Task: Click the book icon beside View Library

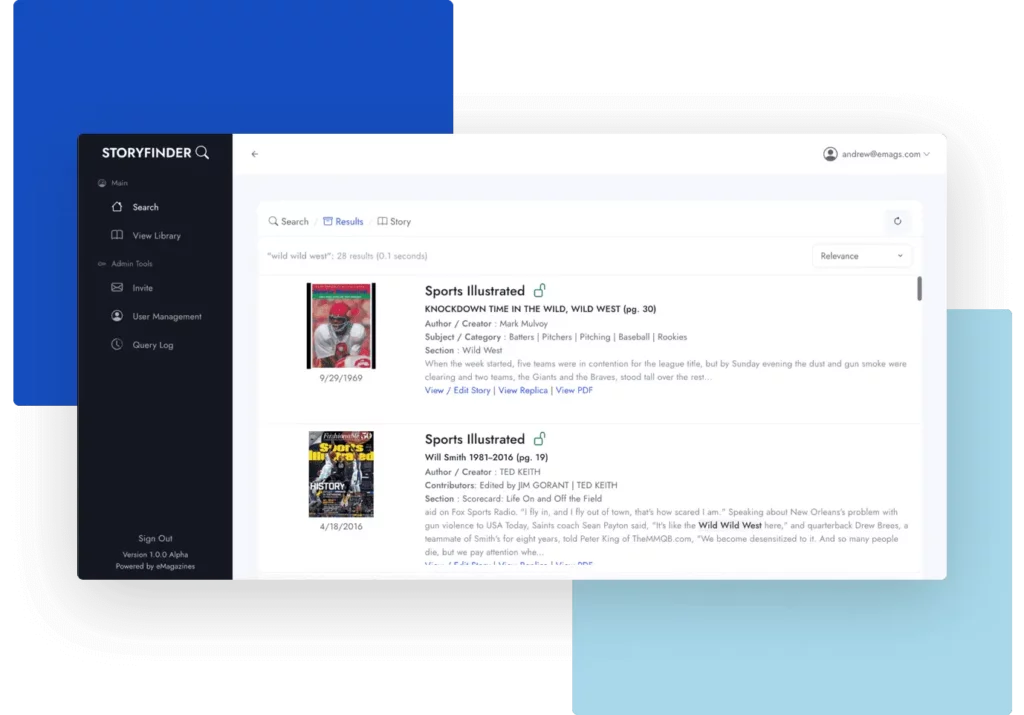Action: pos(117,235)
